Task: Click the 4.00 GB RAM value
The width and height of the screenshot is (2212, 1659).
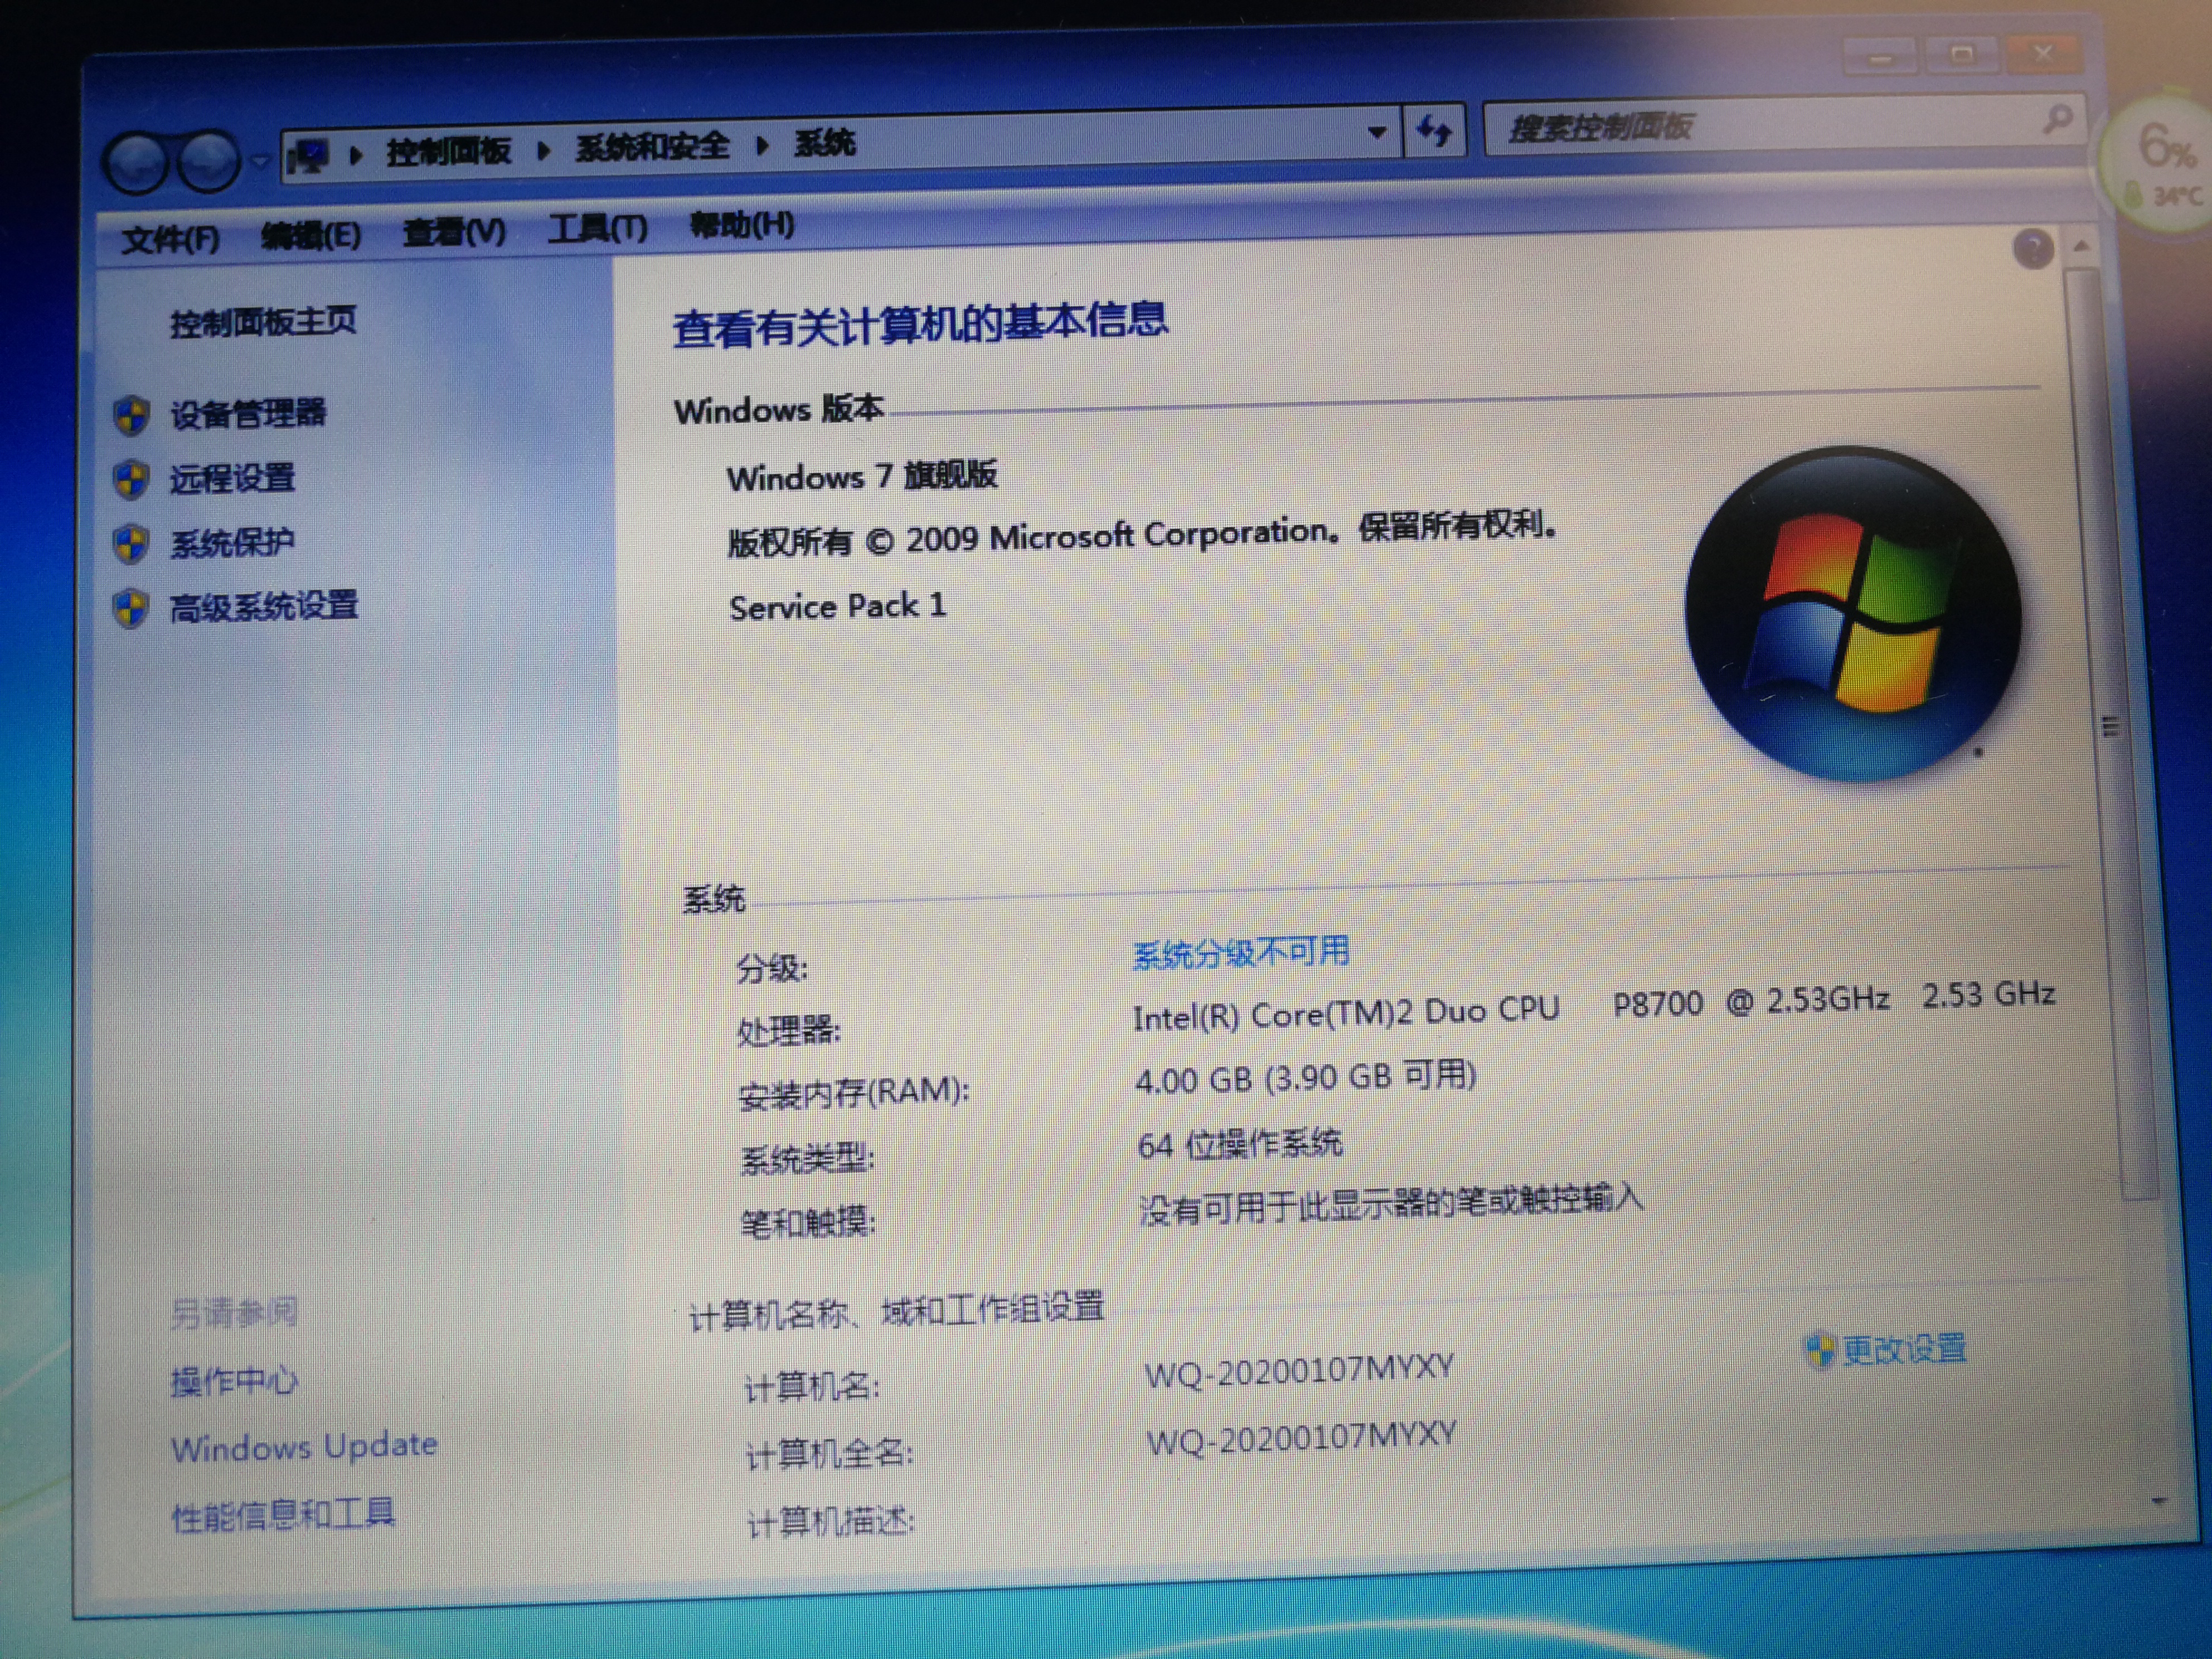Action: [1305, 1078]
